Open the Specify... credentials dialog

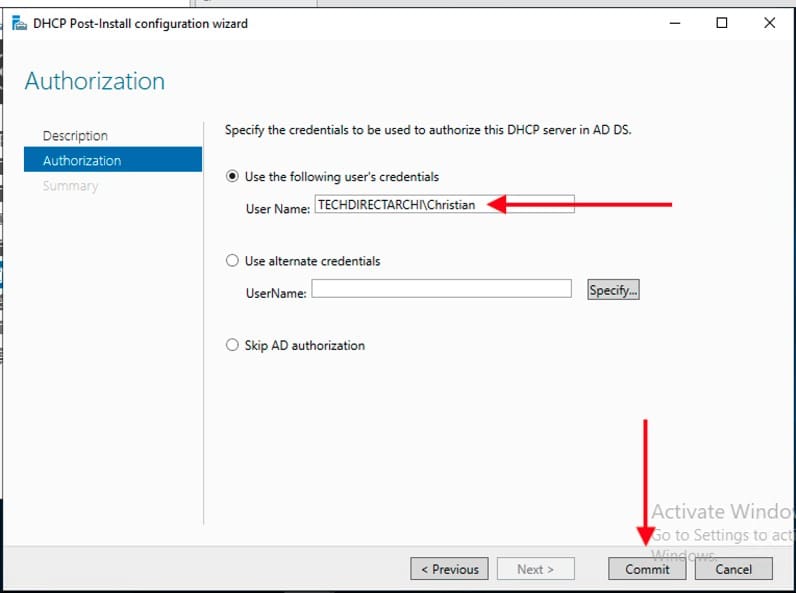tap(613, 290)
